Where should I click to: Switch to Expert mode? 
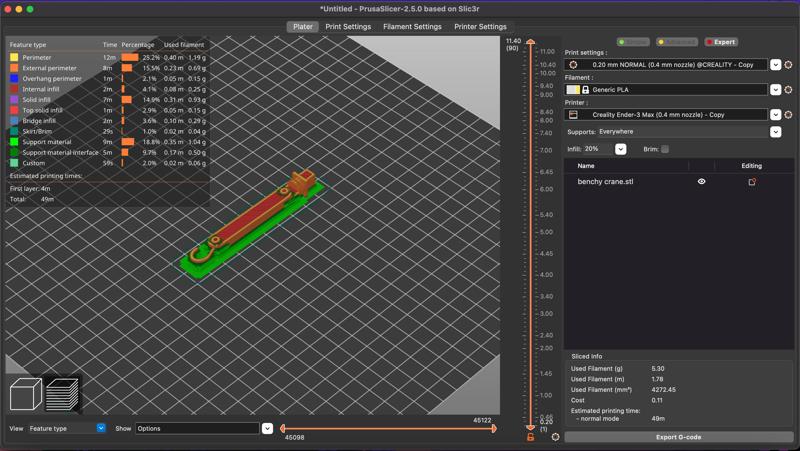pyautogui.click(x=722, y=42)
